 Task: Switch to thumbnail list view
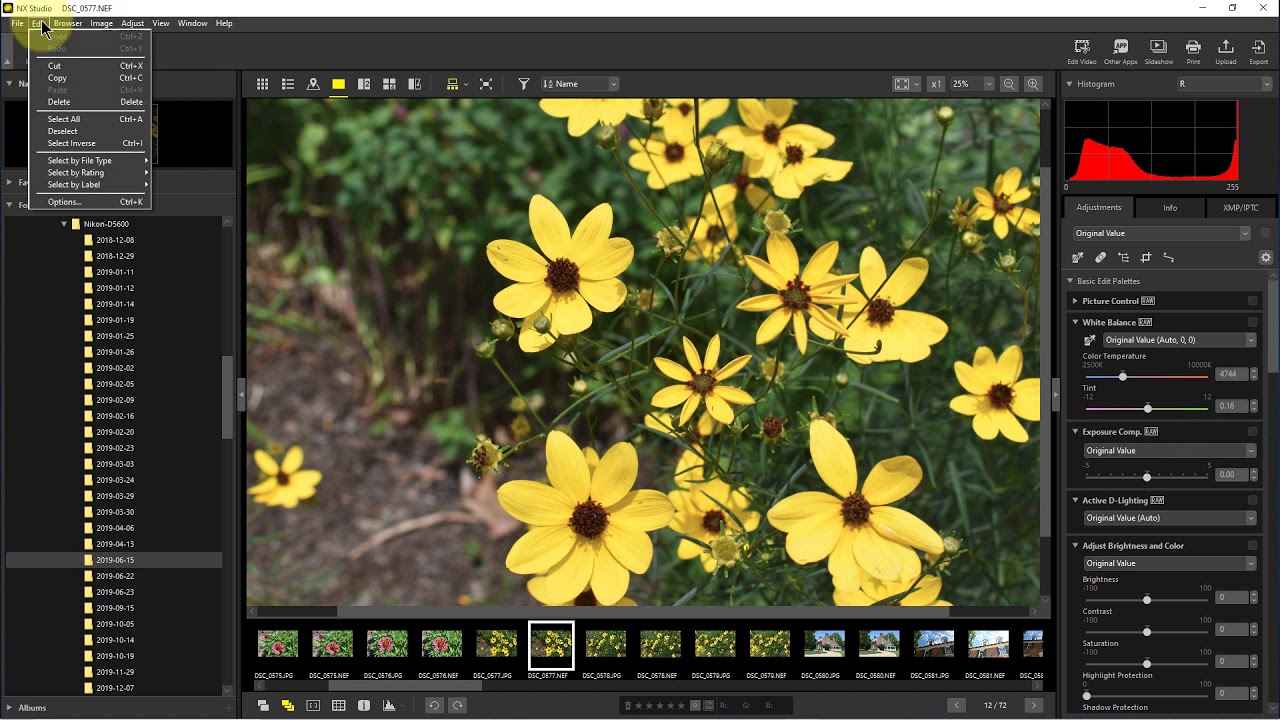(x=287, y=84)
